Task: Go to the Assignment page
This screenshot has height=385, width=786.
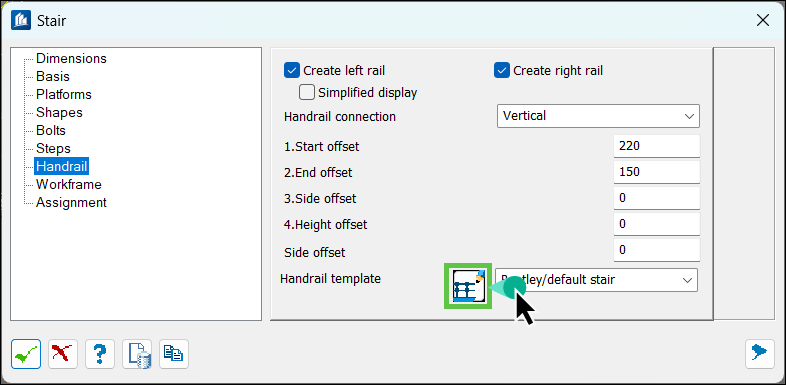Action: click(x=71, y=203)
